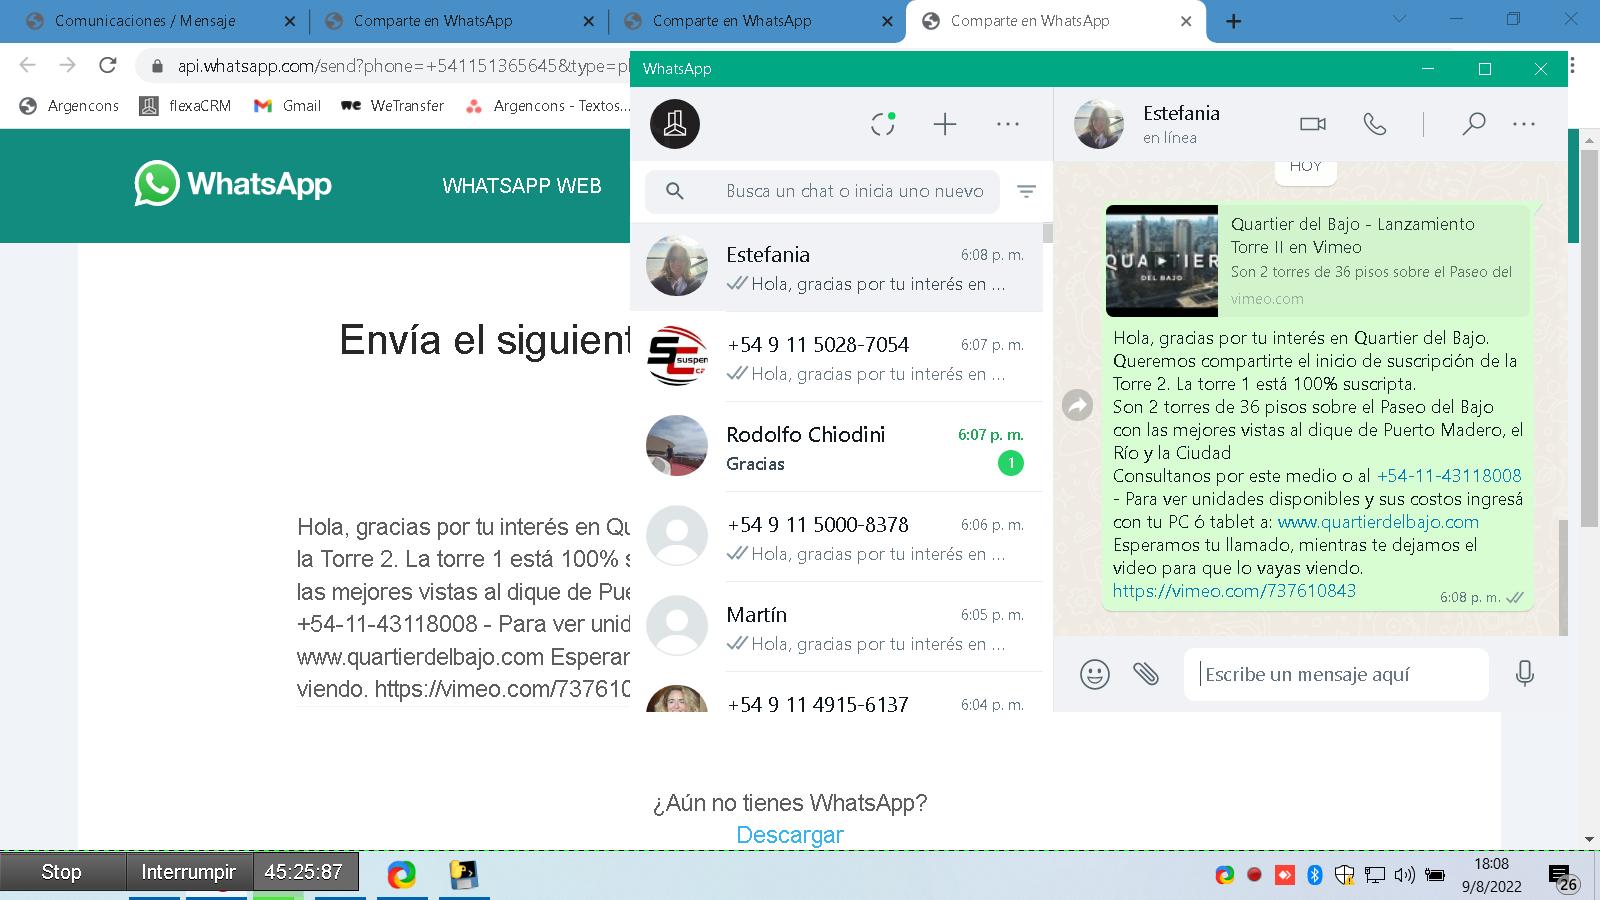Click the Escribe un mensaje aquí field
Image resolution: width=1600 pixels, height=900 pixels.
click(x=1336, y=674)
